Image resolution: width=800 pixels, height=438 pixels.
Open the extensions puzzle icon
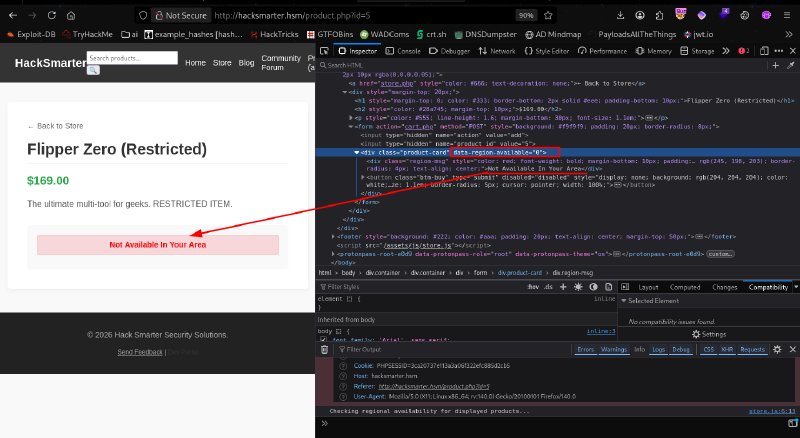click(x=659, y=15)
